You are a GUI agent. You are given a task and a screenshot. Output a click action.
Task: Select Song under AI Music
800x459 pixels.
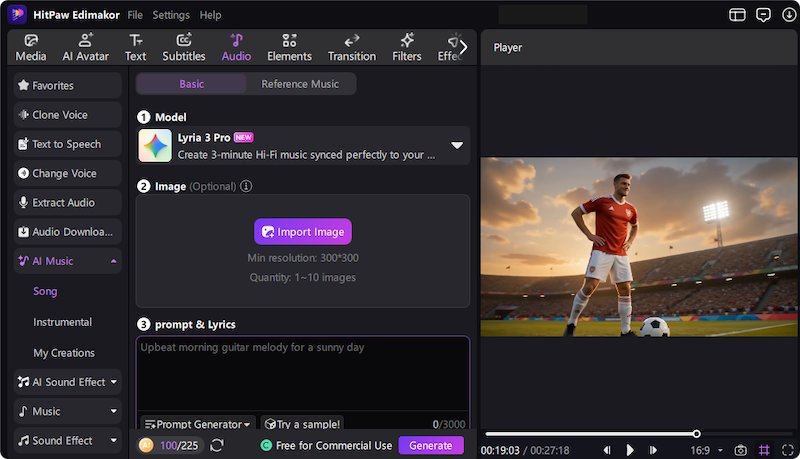pyautogui.click(x=45, y=291)
